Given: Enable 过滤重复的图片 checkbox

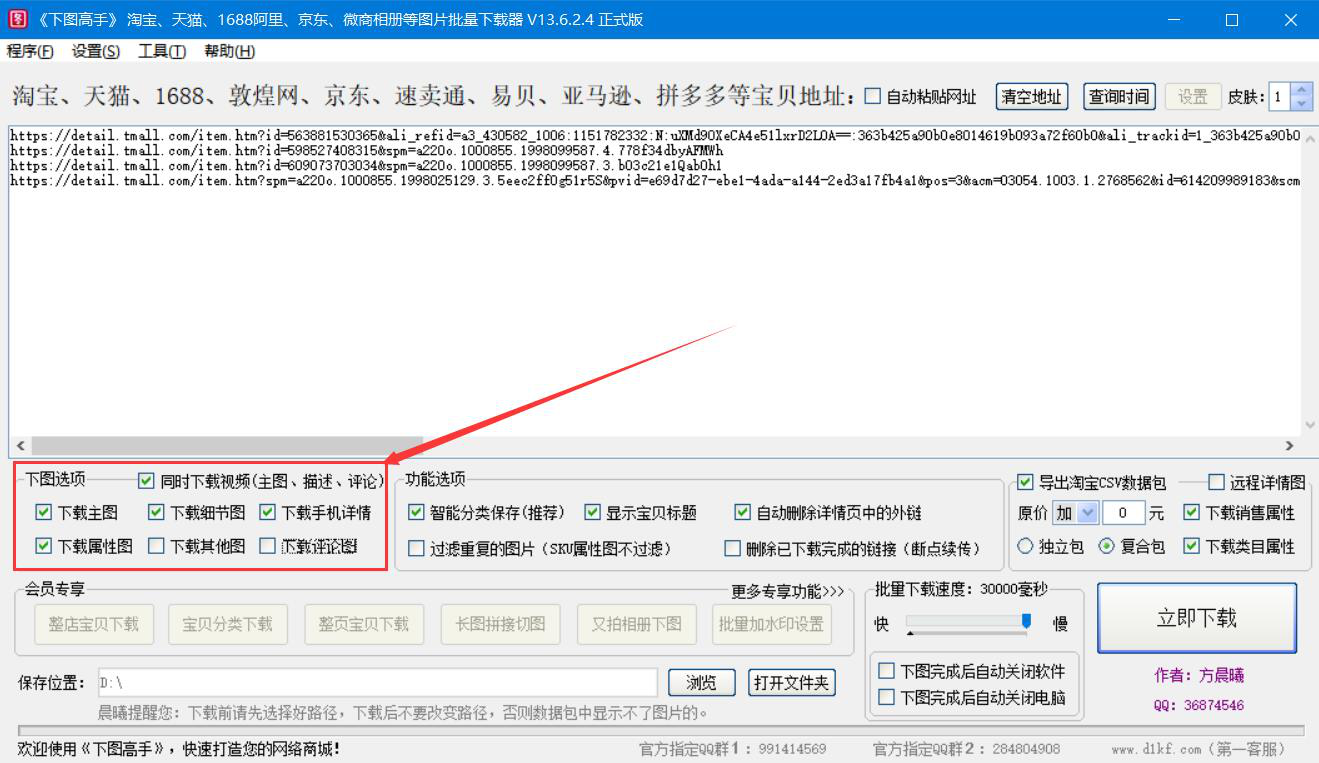Looking at the screenshot, I should coord(417,548).
